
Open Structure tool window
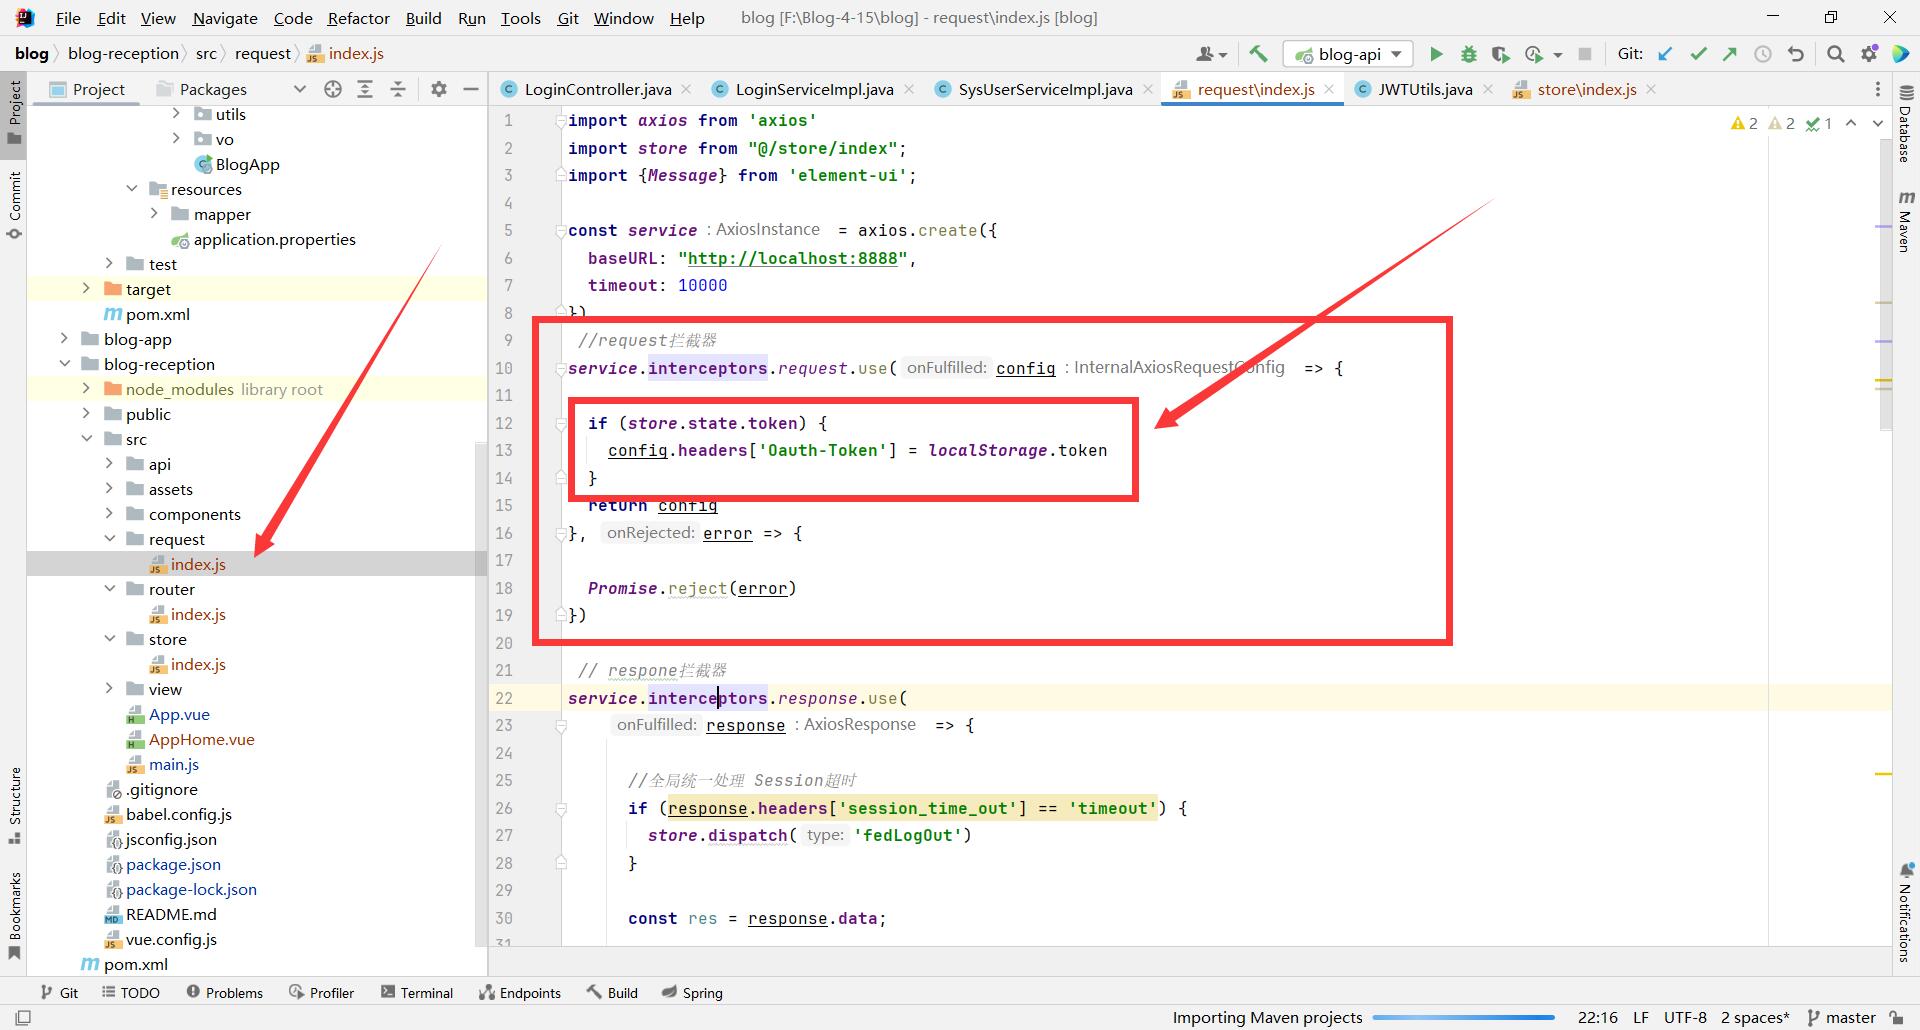click(14, 806)
